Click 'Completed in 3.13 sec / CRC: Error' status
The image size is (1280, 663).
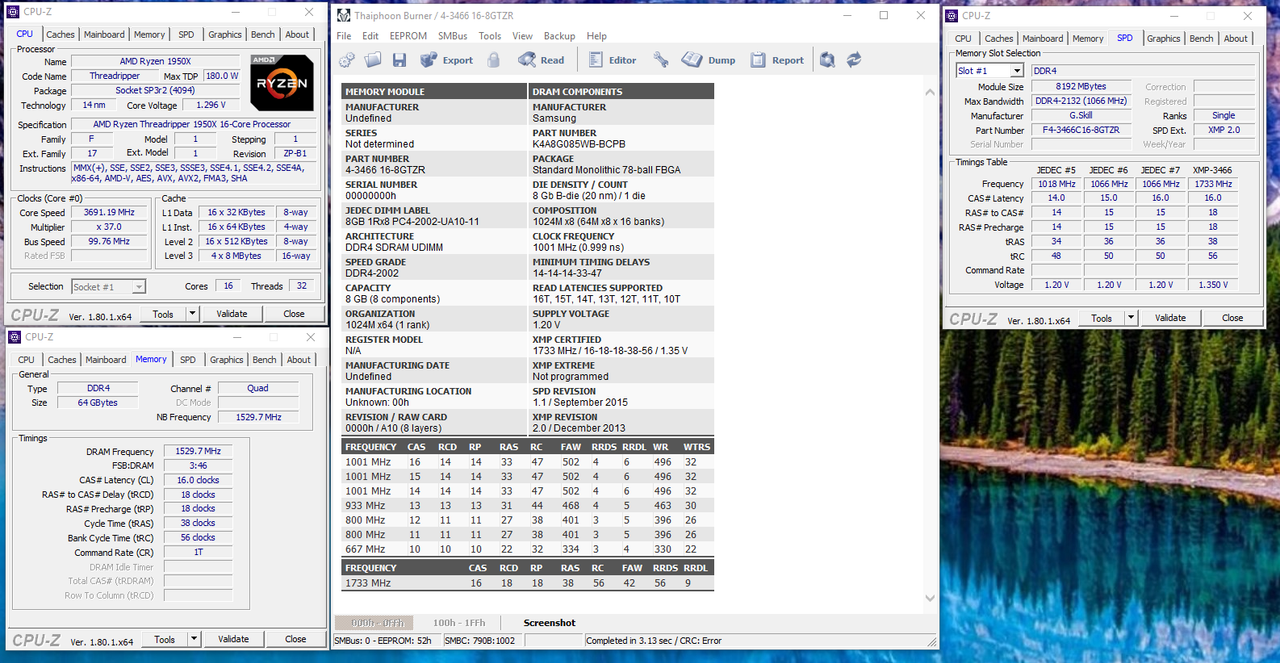click(x=654, y=641)
